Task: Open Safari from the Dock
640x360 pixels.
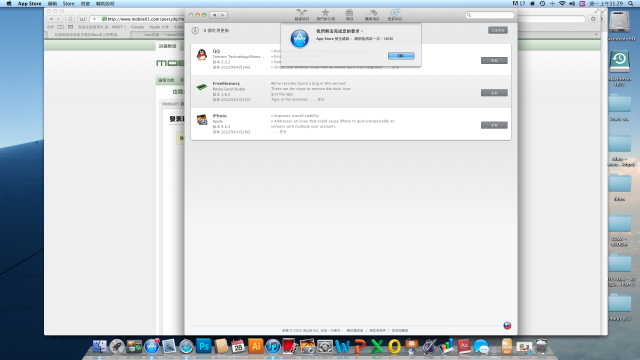Action: (x=186, y=347)
